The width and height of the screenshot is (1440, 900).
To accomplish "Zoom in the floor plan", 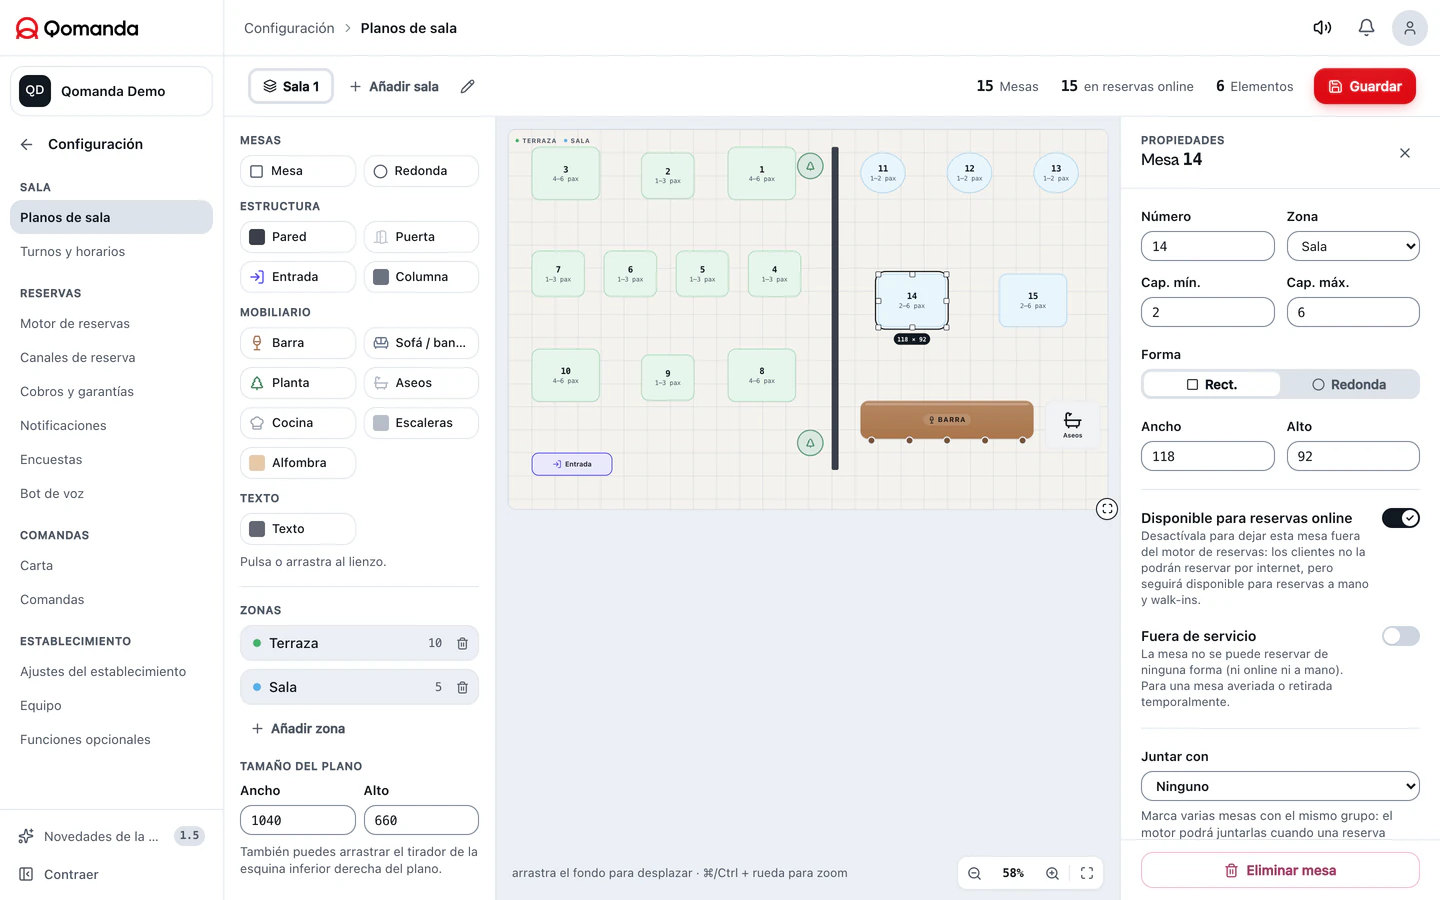I will (1052, 873).
